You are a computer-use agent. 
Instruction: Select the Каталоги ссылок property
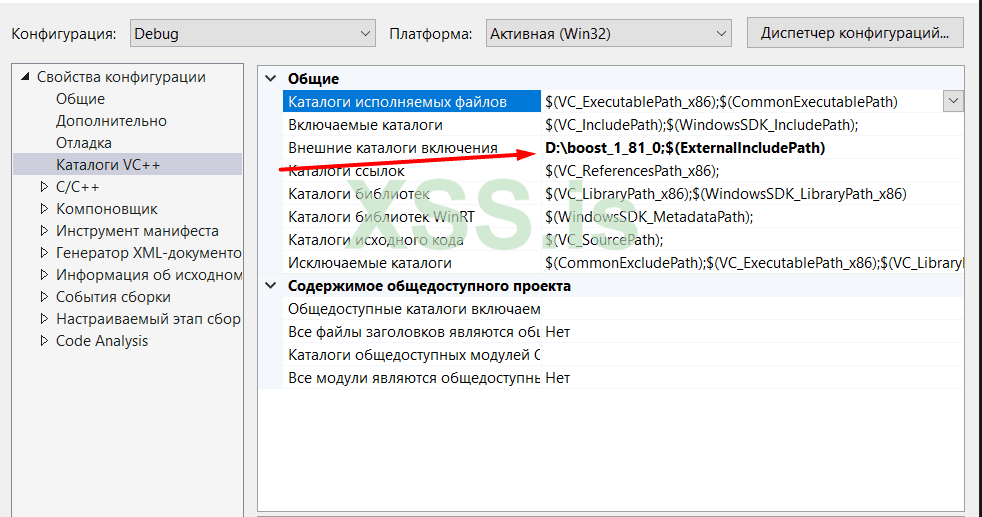(x=411, y=171)
